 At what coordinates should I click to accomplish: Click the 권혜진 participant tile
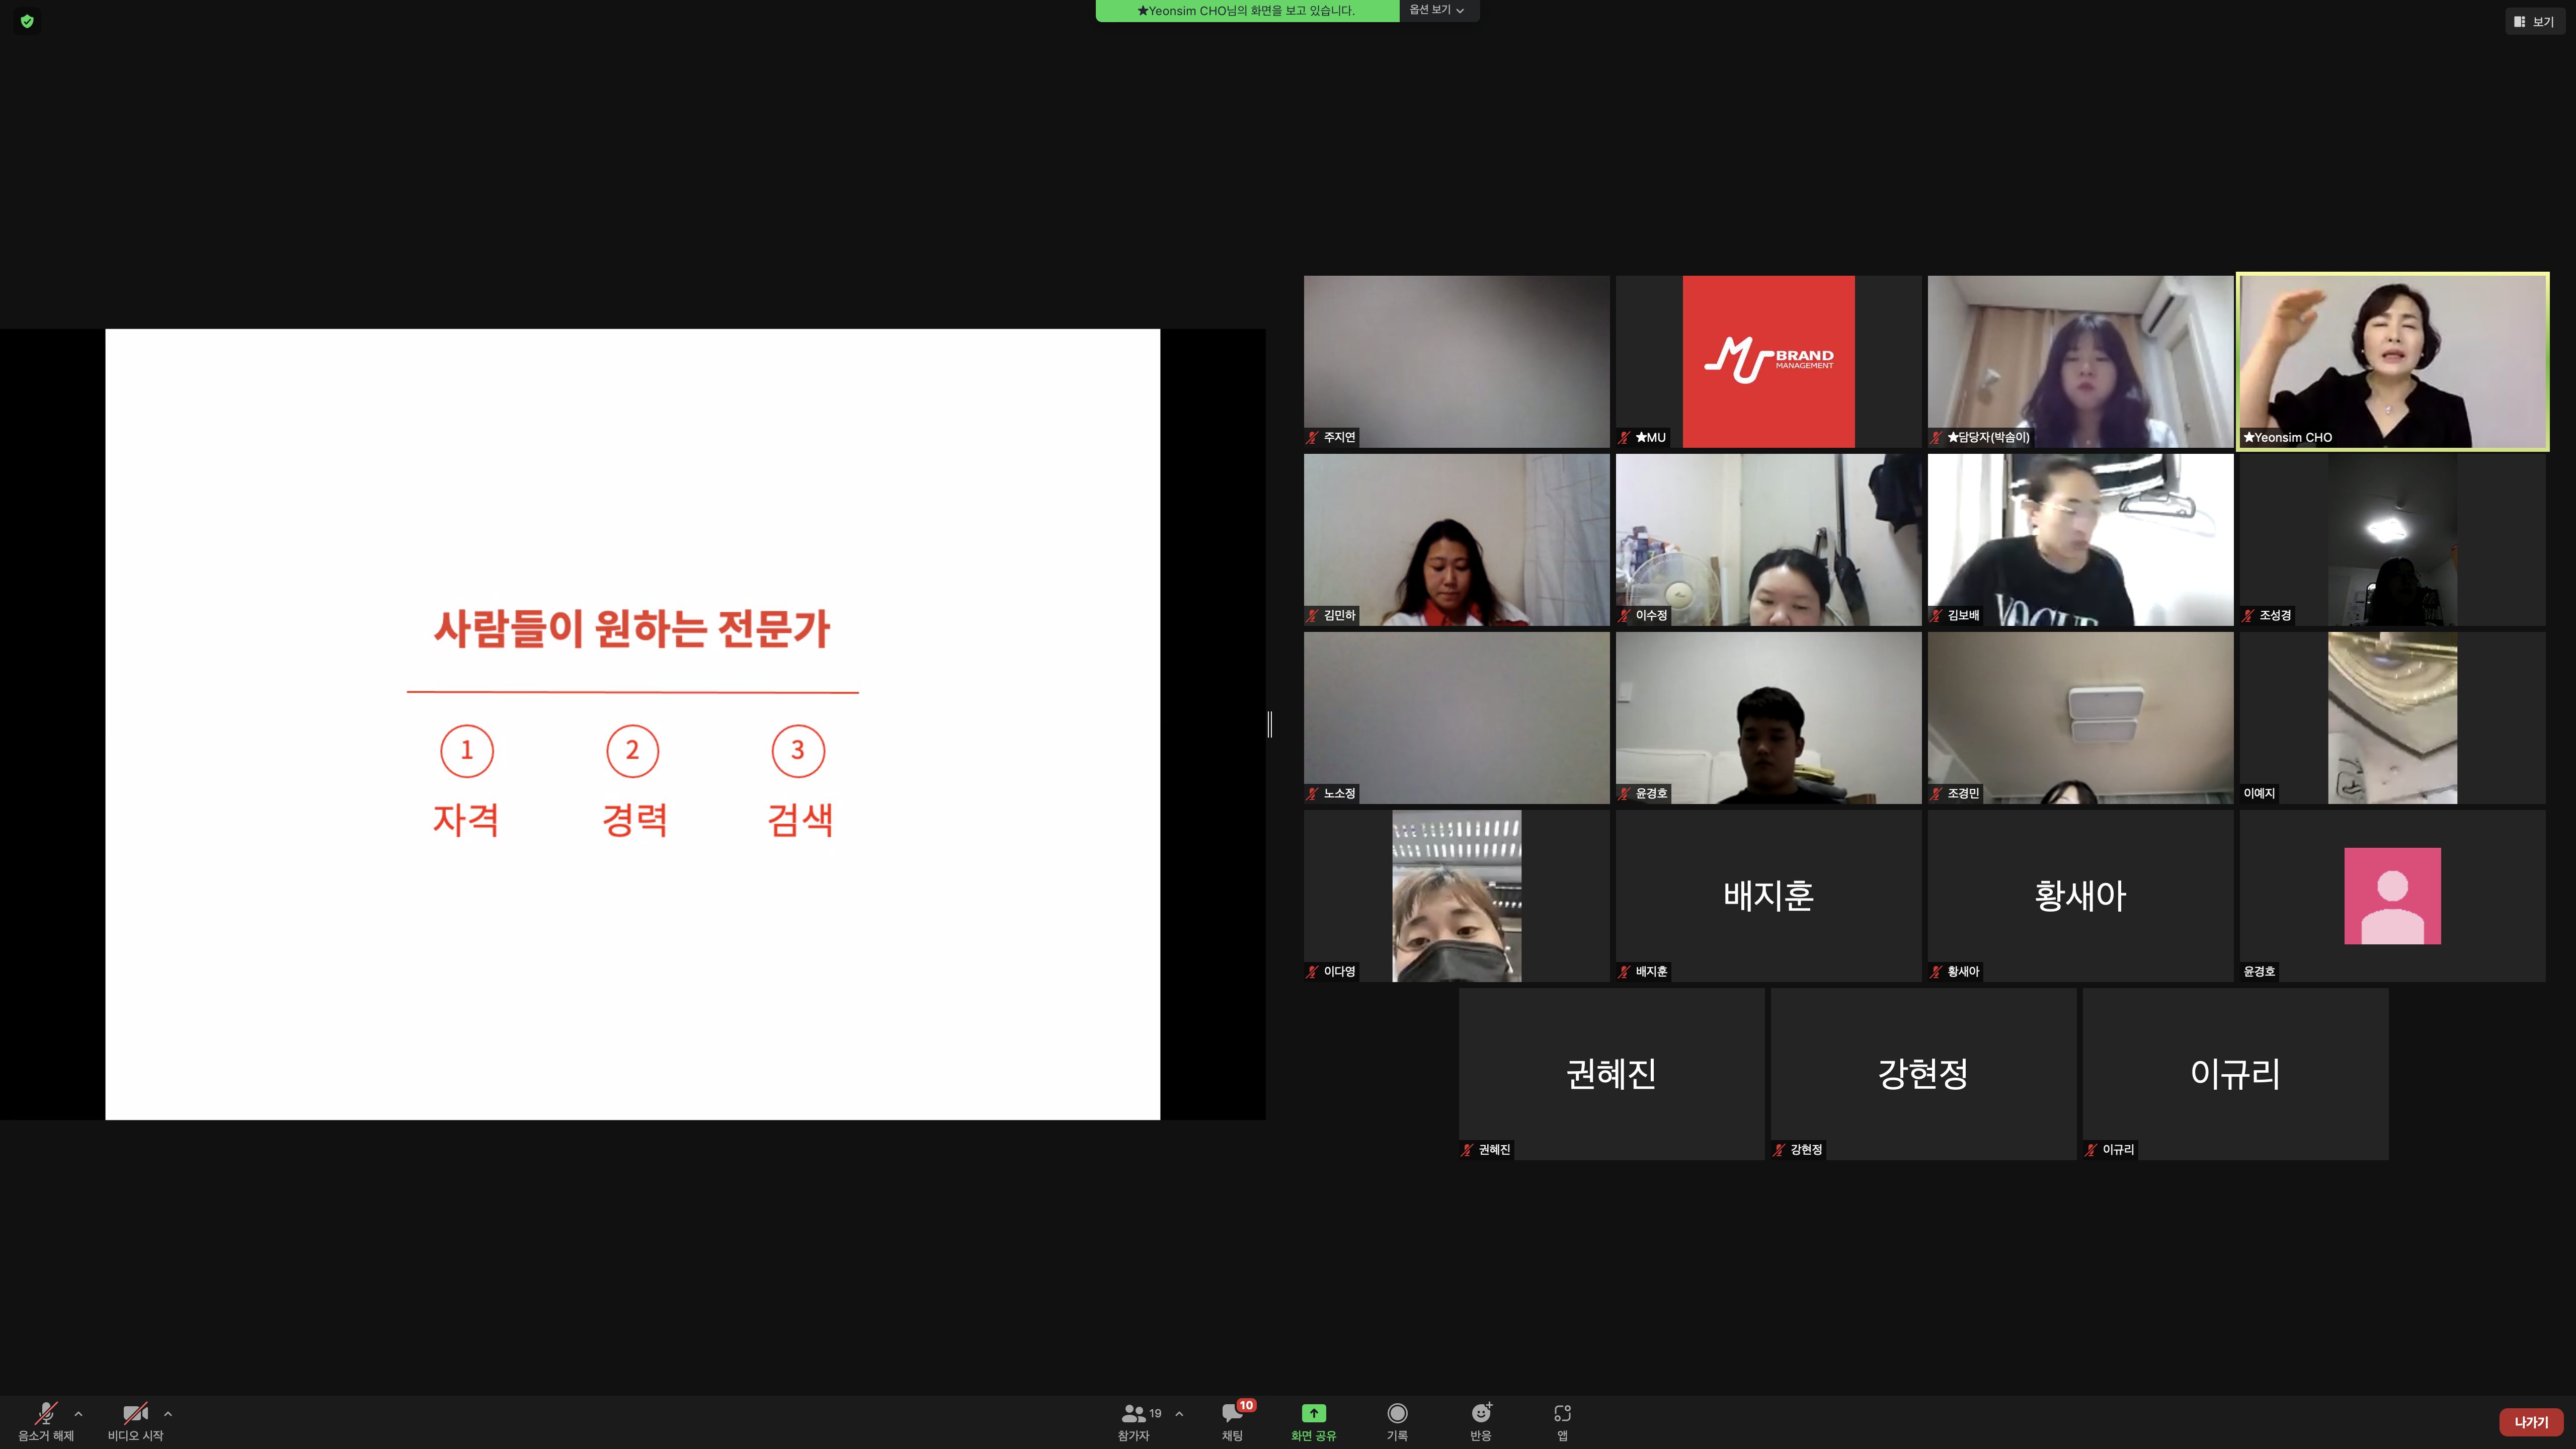click(1611, 1073)
